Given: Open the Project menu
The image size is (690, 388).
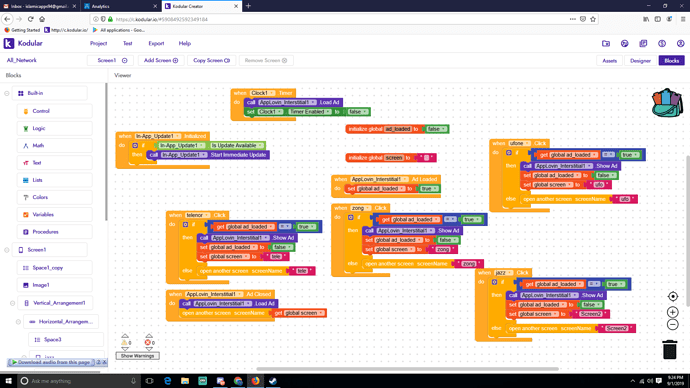Looking at the screenshot, I should (x=99, y=44).
